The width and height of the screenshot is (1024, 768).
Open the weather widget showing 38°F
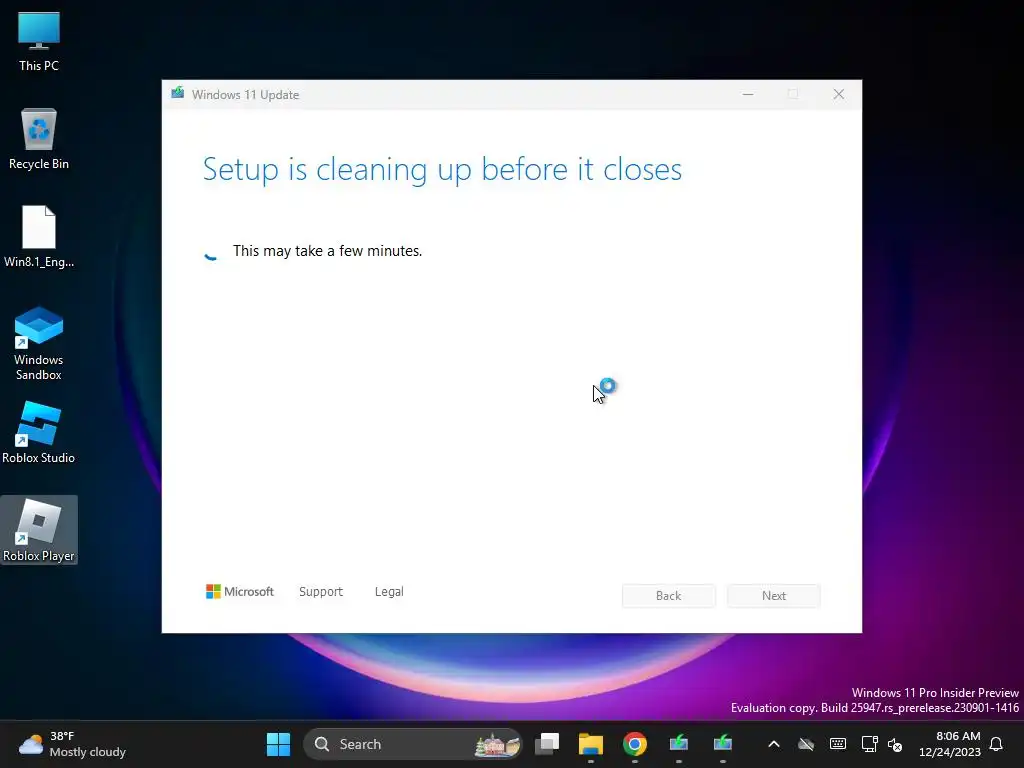[x=72, y=744]
